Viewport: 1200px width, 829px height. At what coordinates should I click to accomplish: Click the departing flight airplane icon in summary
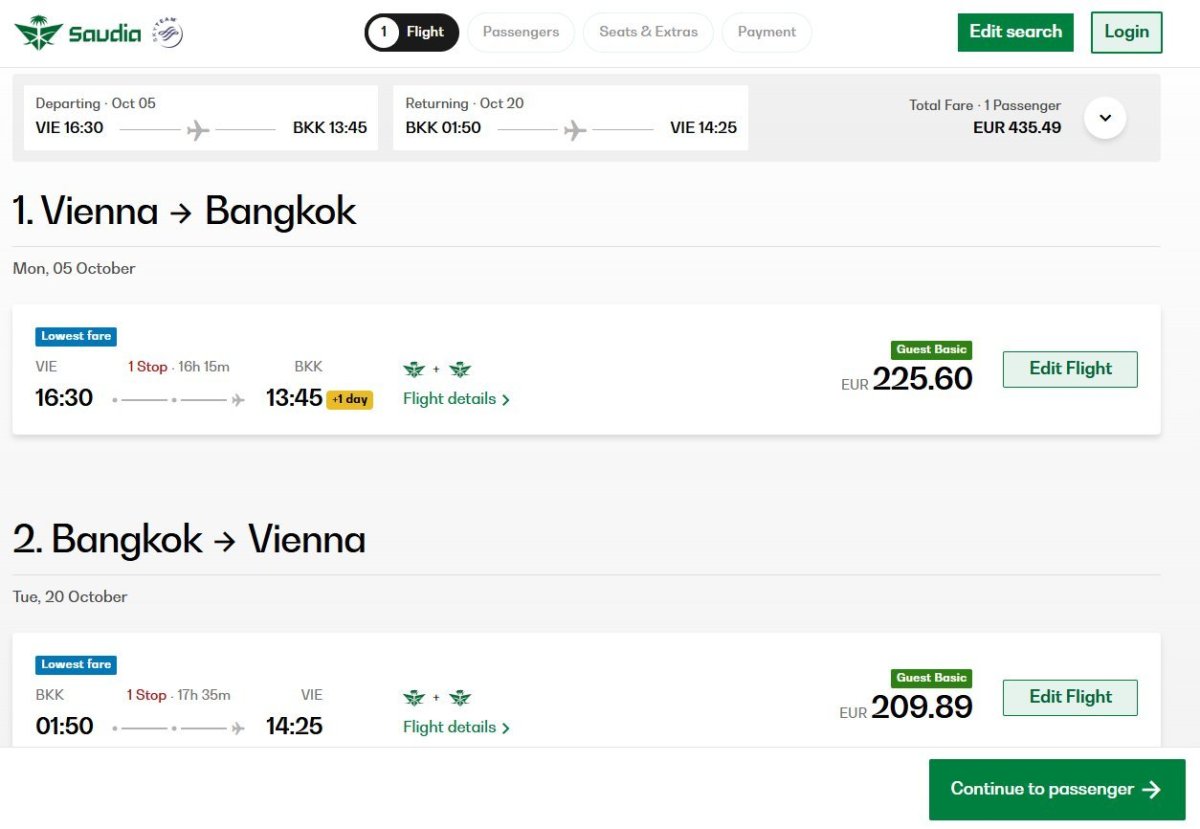tap(198, 129)
